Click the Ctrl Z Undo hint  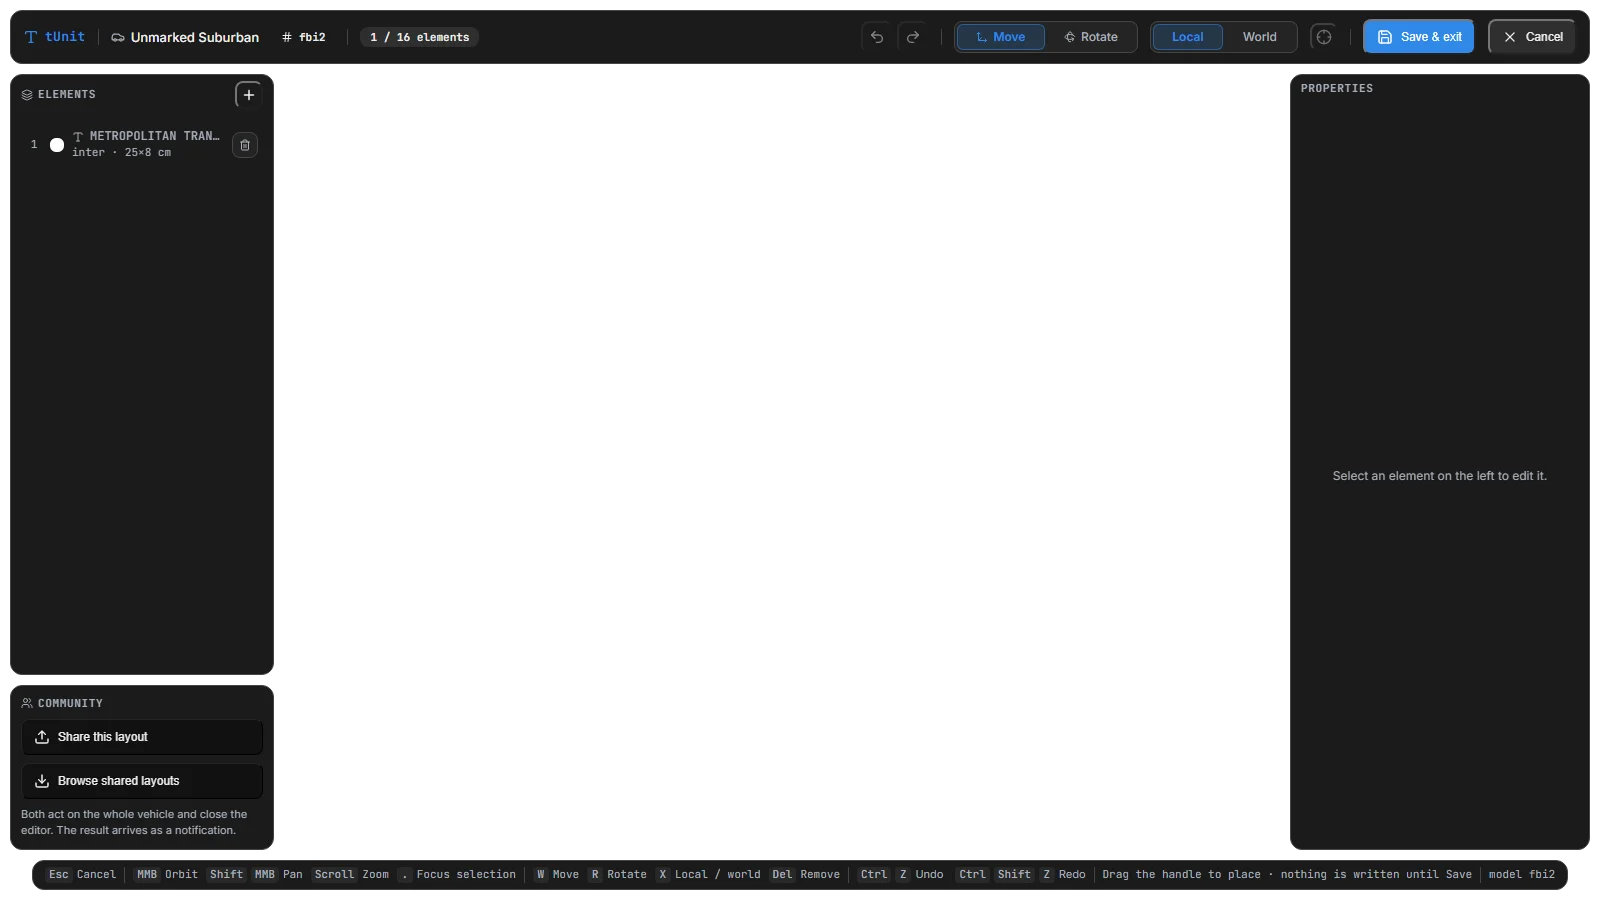pos(901,875)
